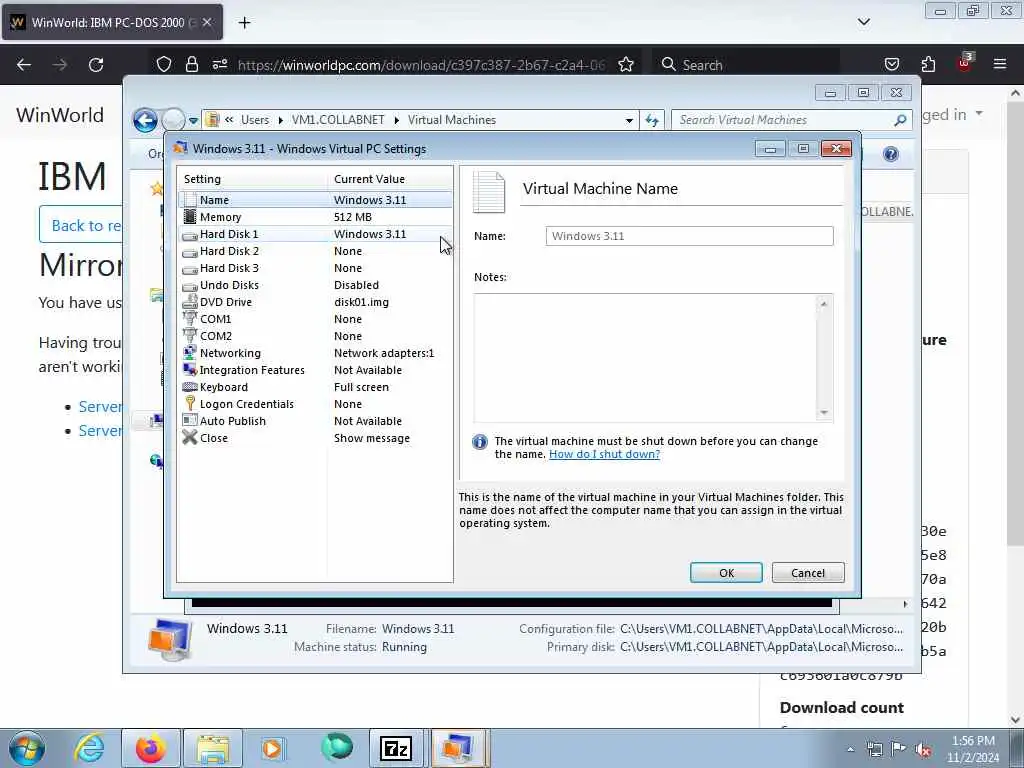Open a new Firefox tab
This screenshot has width=1024, height=768.
click(244, 23)
